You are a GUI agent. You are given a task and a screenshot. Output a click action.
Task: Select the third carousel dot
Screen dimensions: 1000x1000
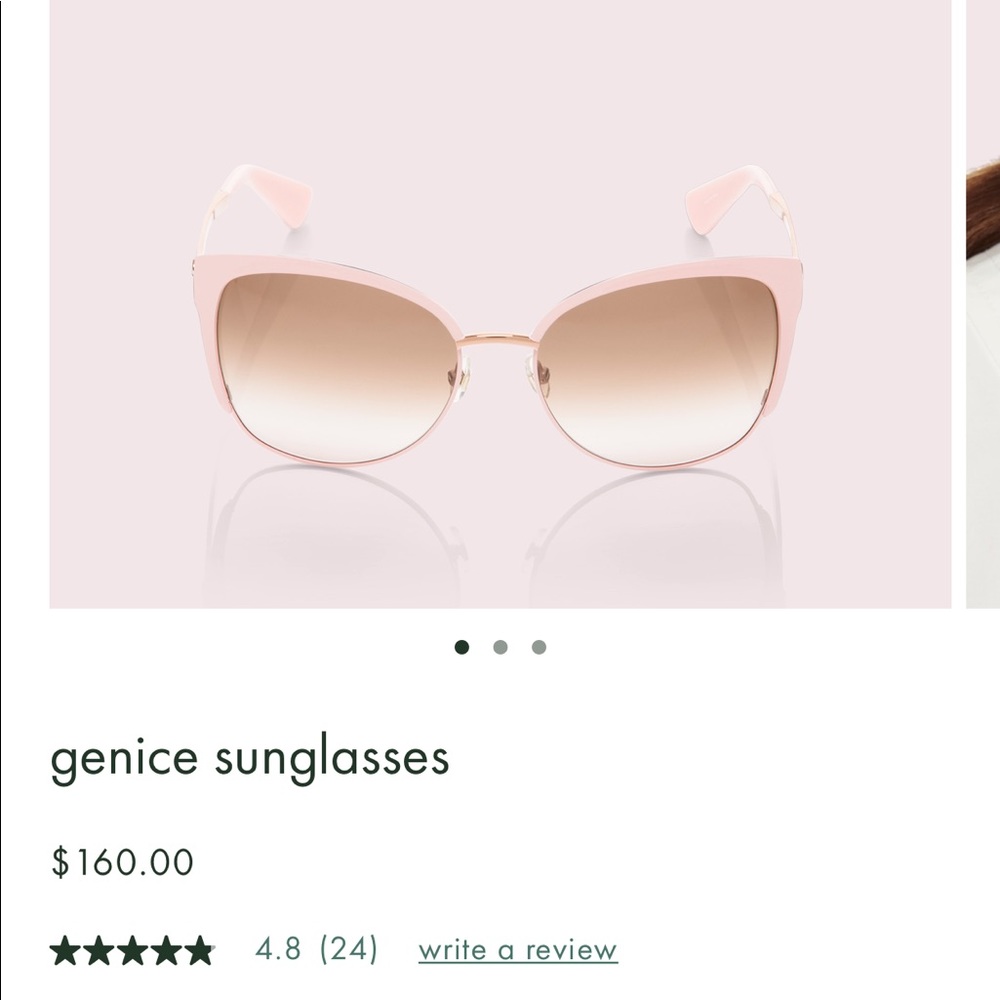point(539,647)
